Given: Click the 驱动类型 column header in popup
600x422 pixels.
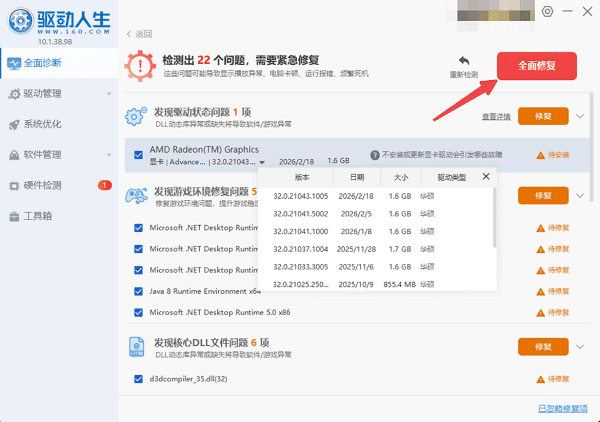Looking at the screenshot, I should point(452,178).
